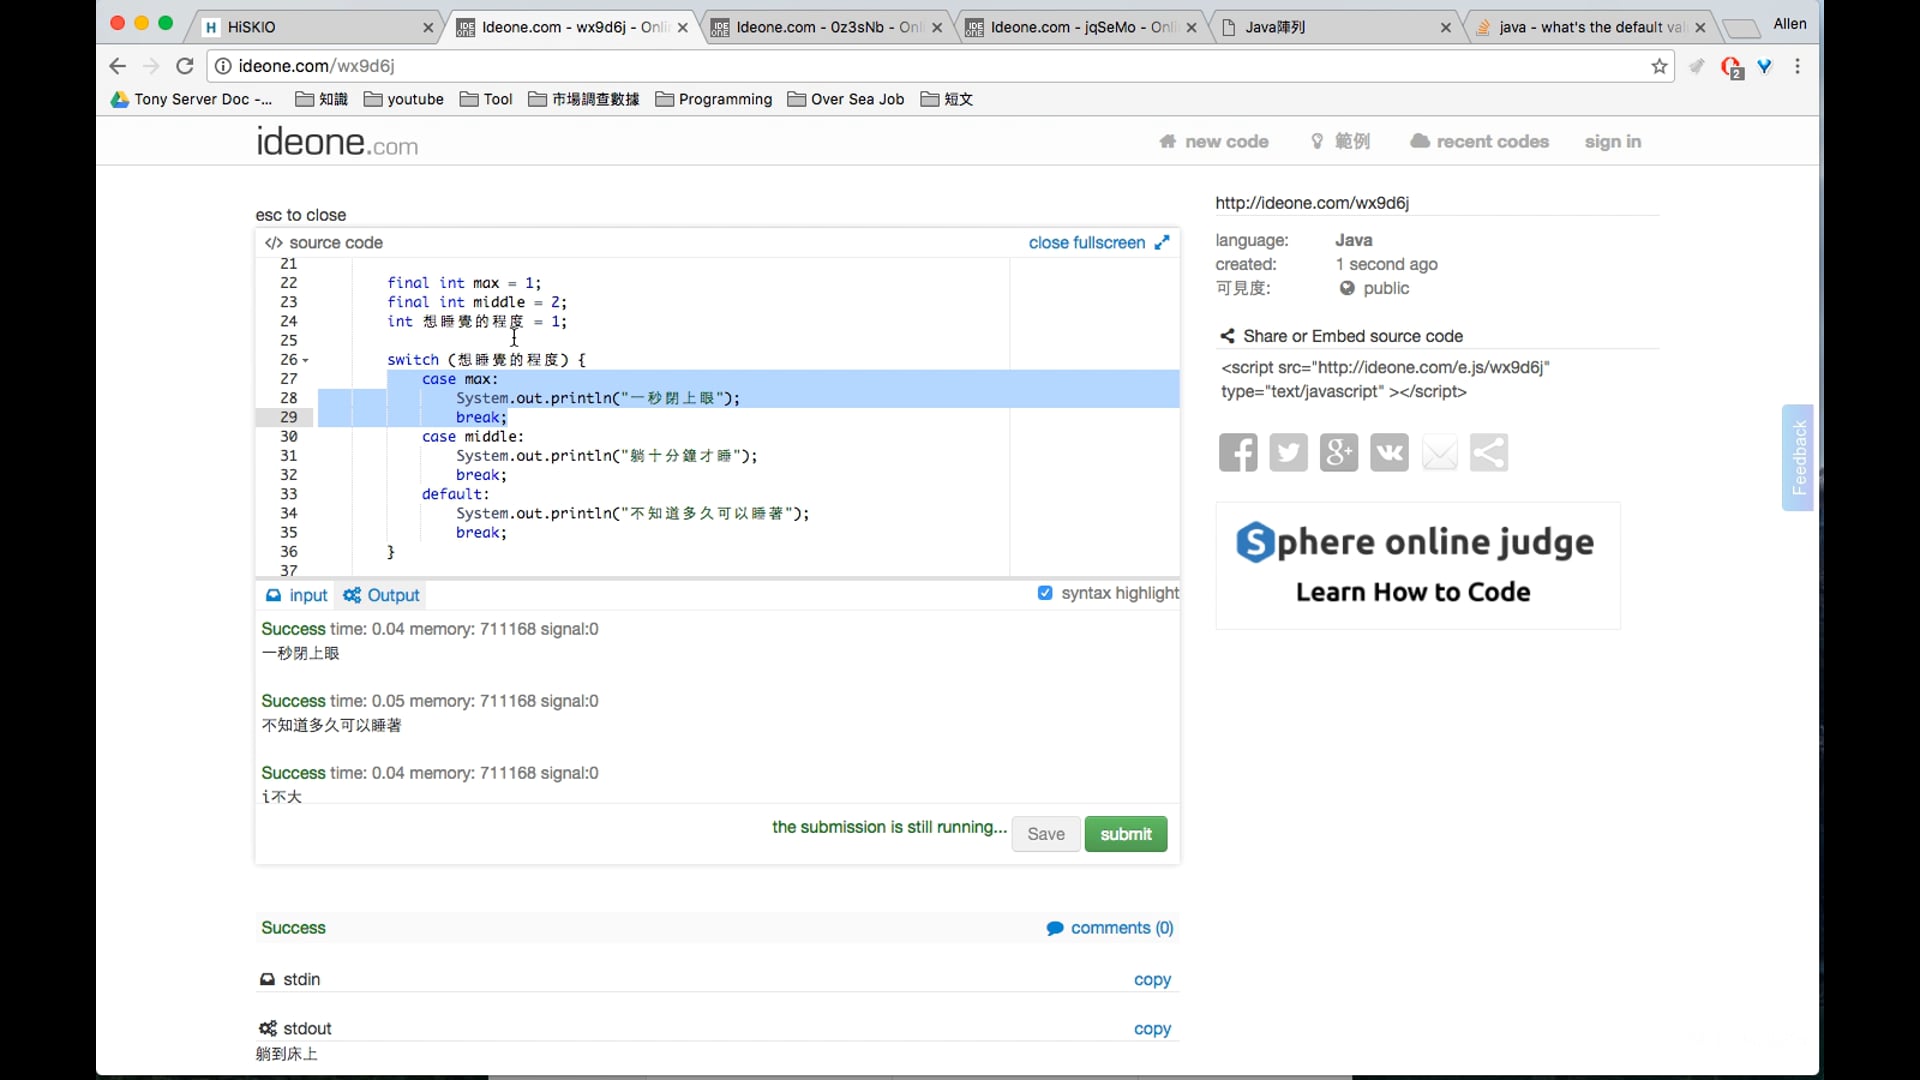Open recent codes link
1920x1080 pixels.
pos(1480,141)
